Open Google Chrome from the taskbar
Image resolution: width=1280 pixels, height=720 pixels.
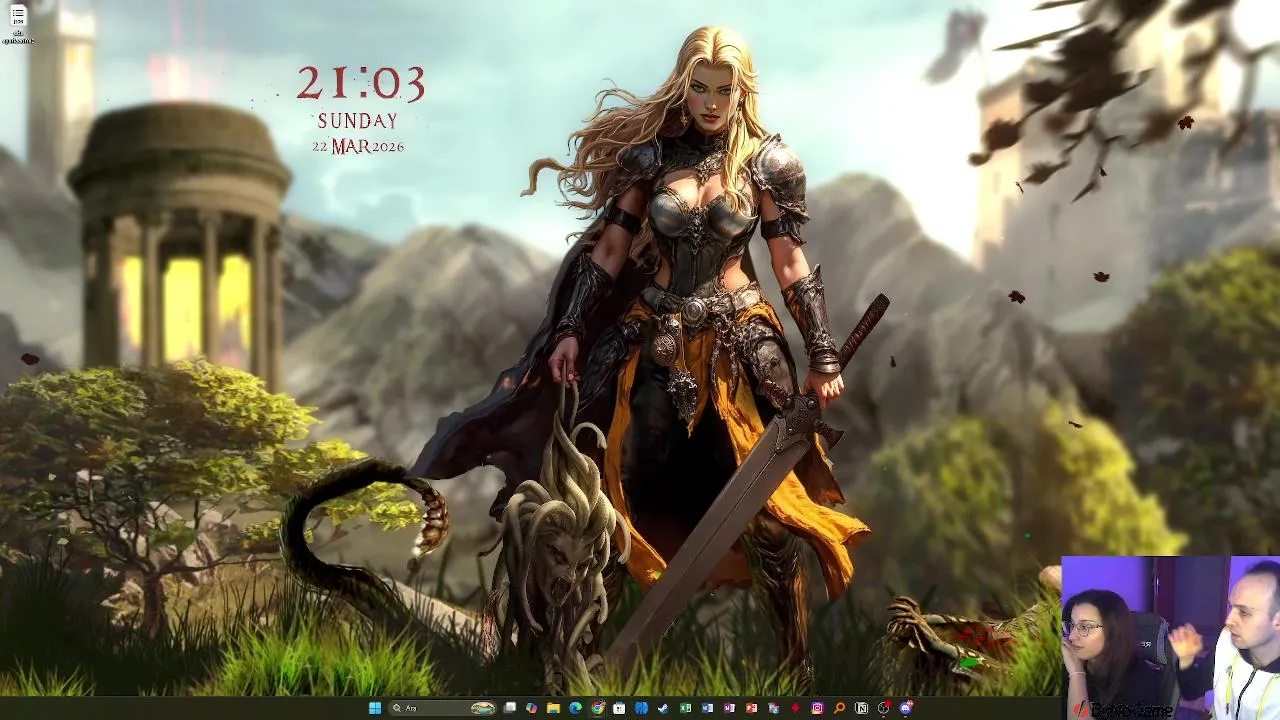click(597, 708)
